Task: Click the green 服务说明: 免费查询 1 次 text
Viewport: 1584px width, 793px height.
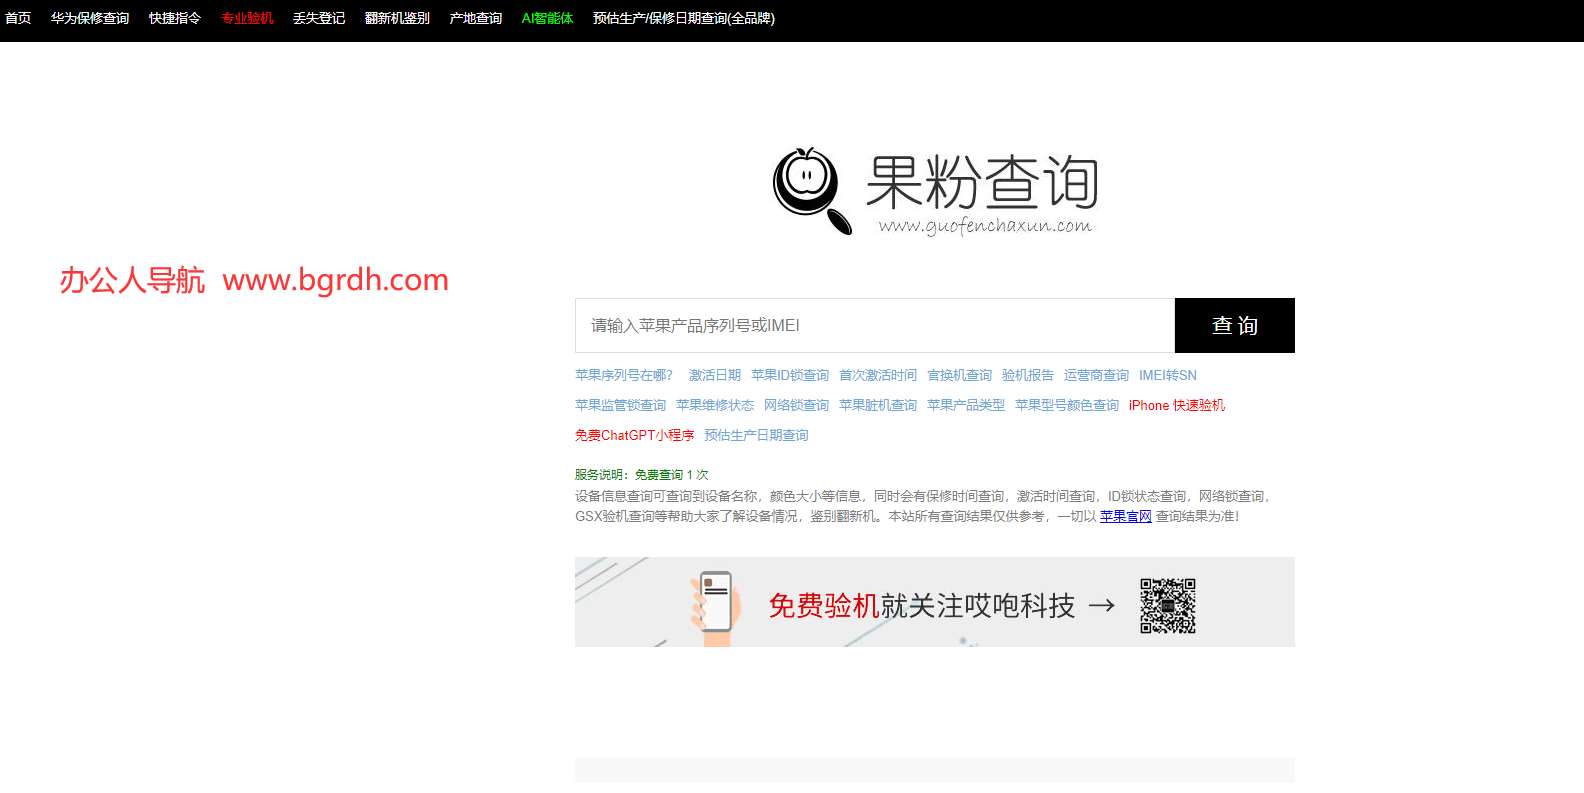Action: pos(642,475)
